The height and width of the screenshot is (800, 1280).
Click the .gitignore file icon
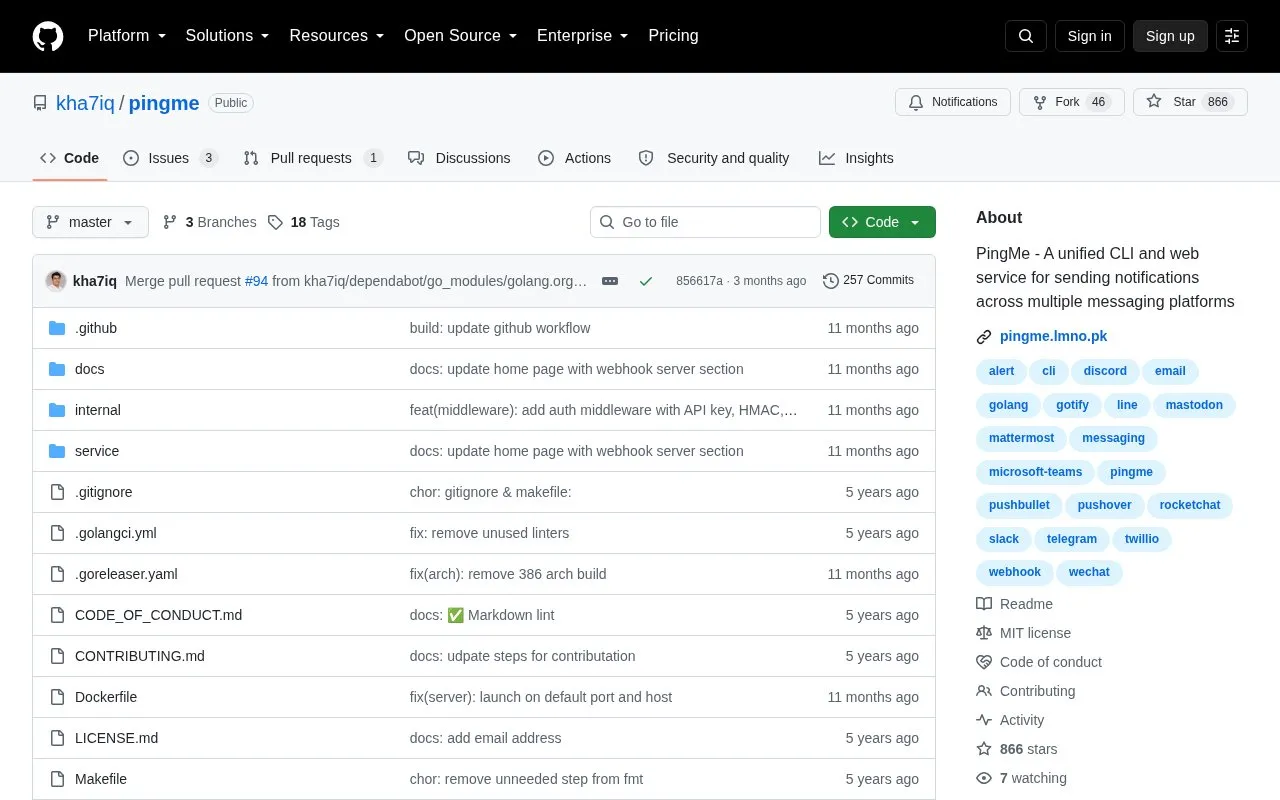point(57,492)
